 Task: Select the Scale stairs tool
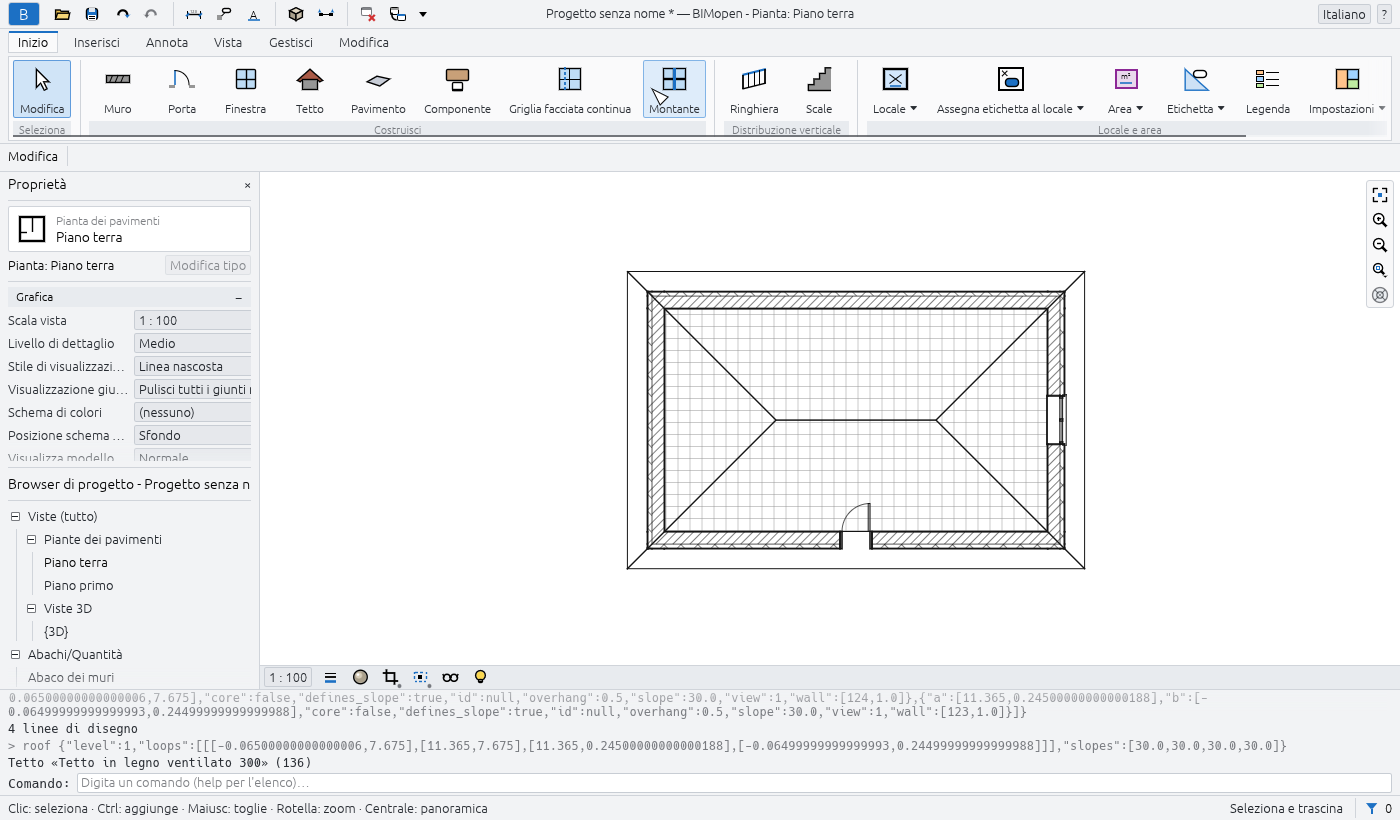tap(819, 90)
